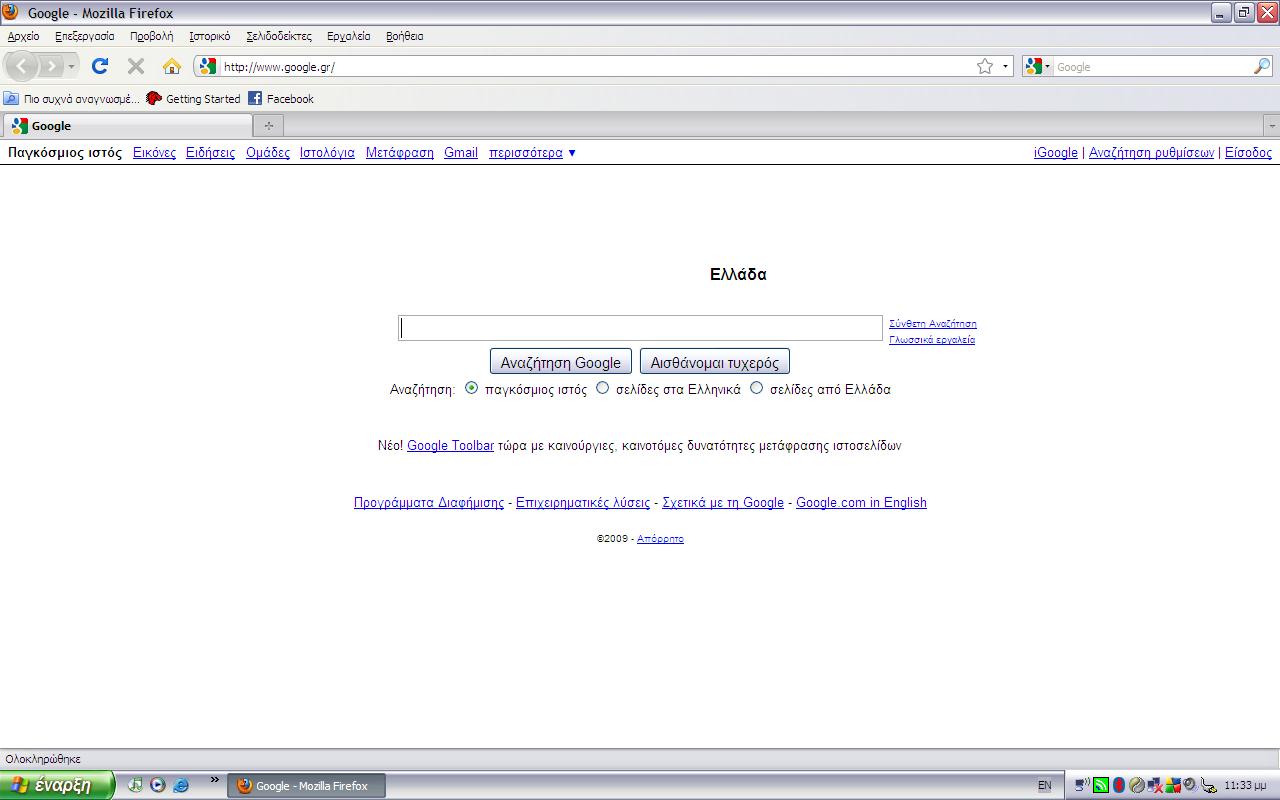Open the Σύνθετη Αναζήτηση link
Screen dimensions: 1280x800
(933, 324)
